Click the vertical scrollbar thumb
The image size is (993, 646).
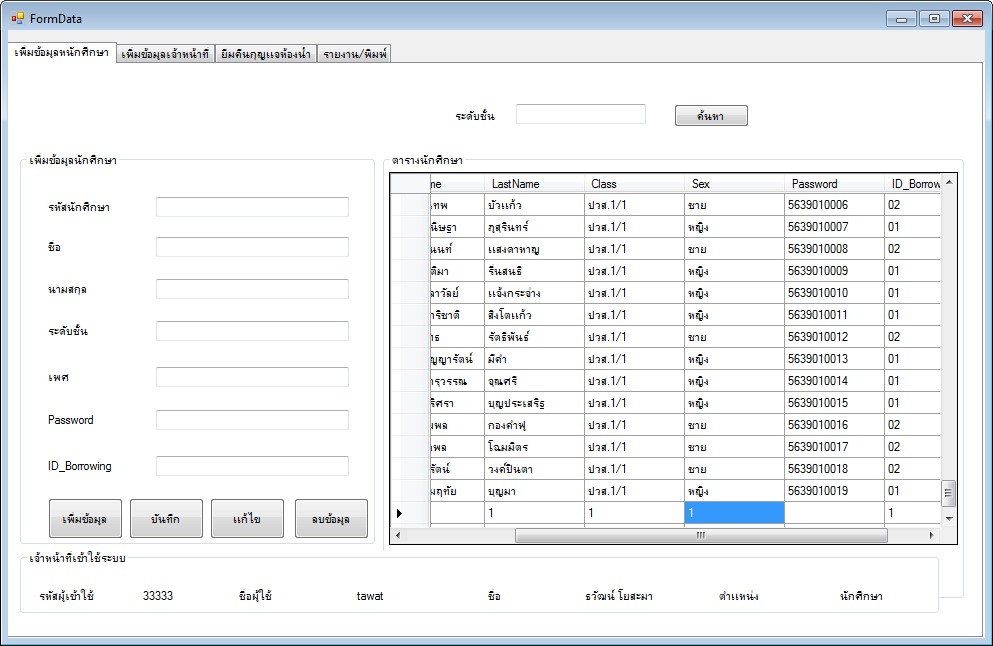pyautogui.click(x=949, y=493)
